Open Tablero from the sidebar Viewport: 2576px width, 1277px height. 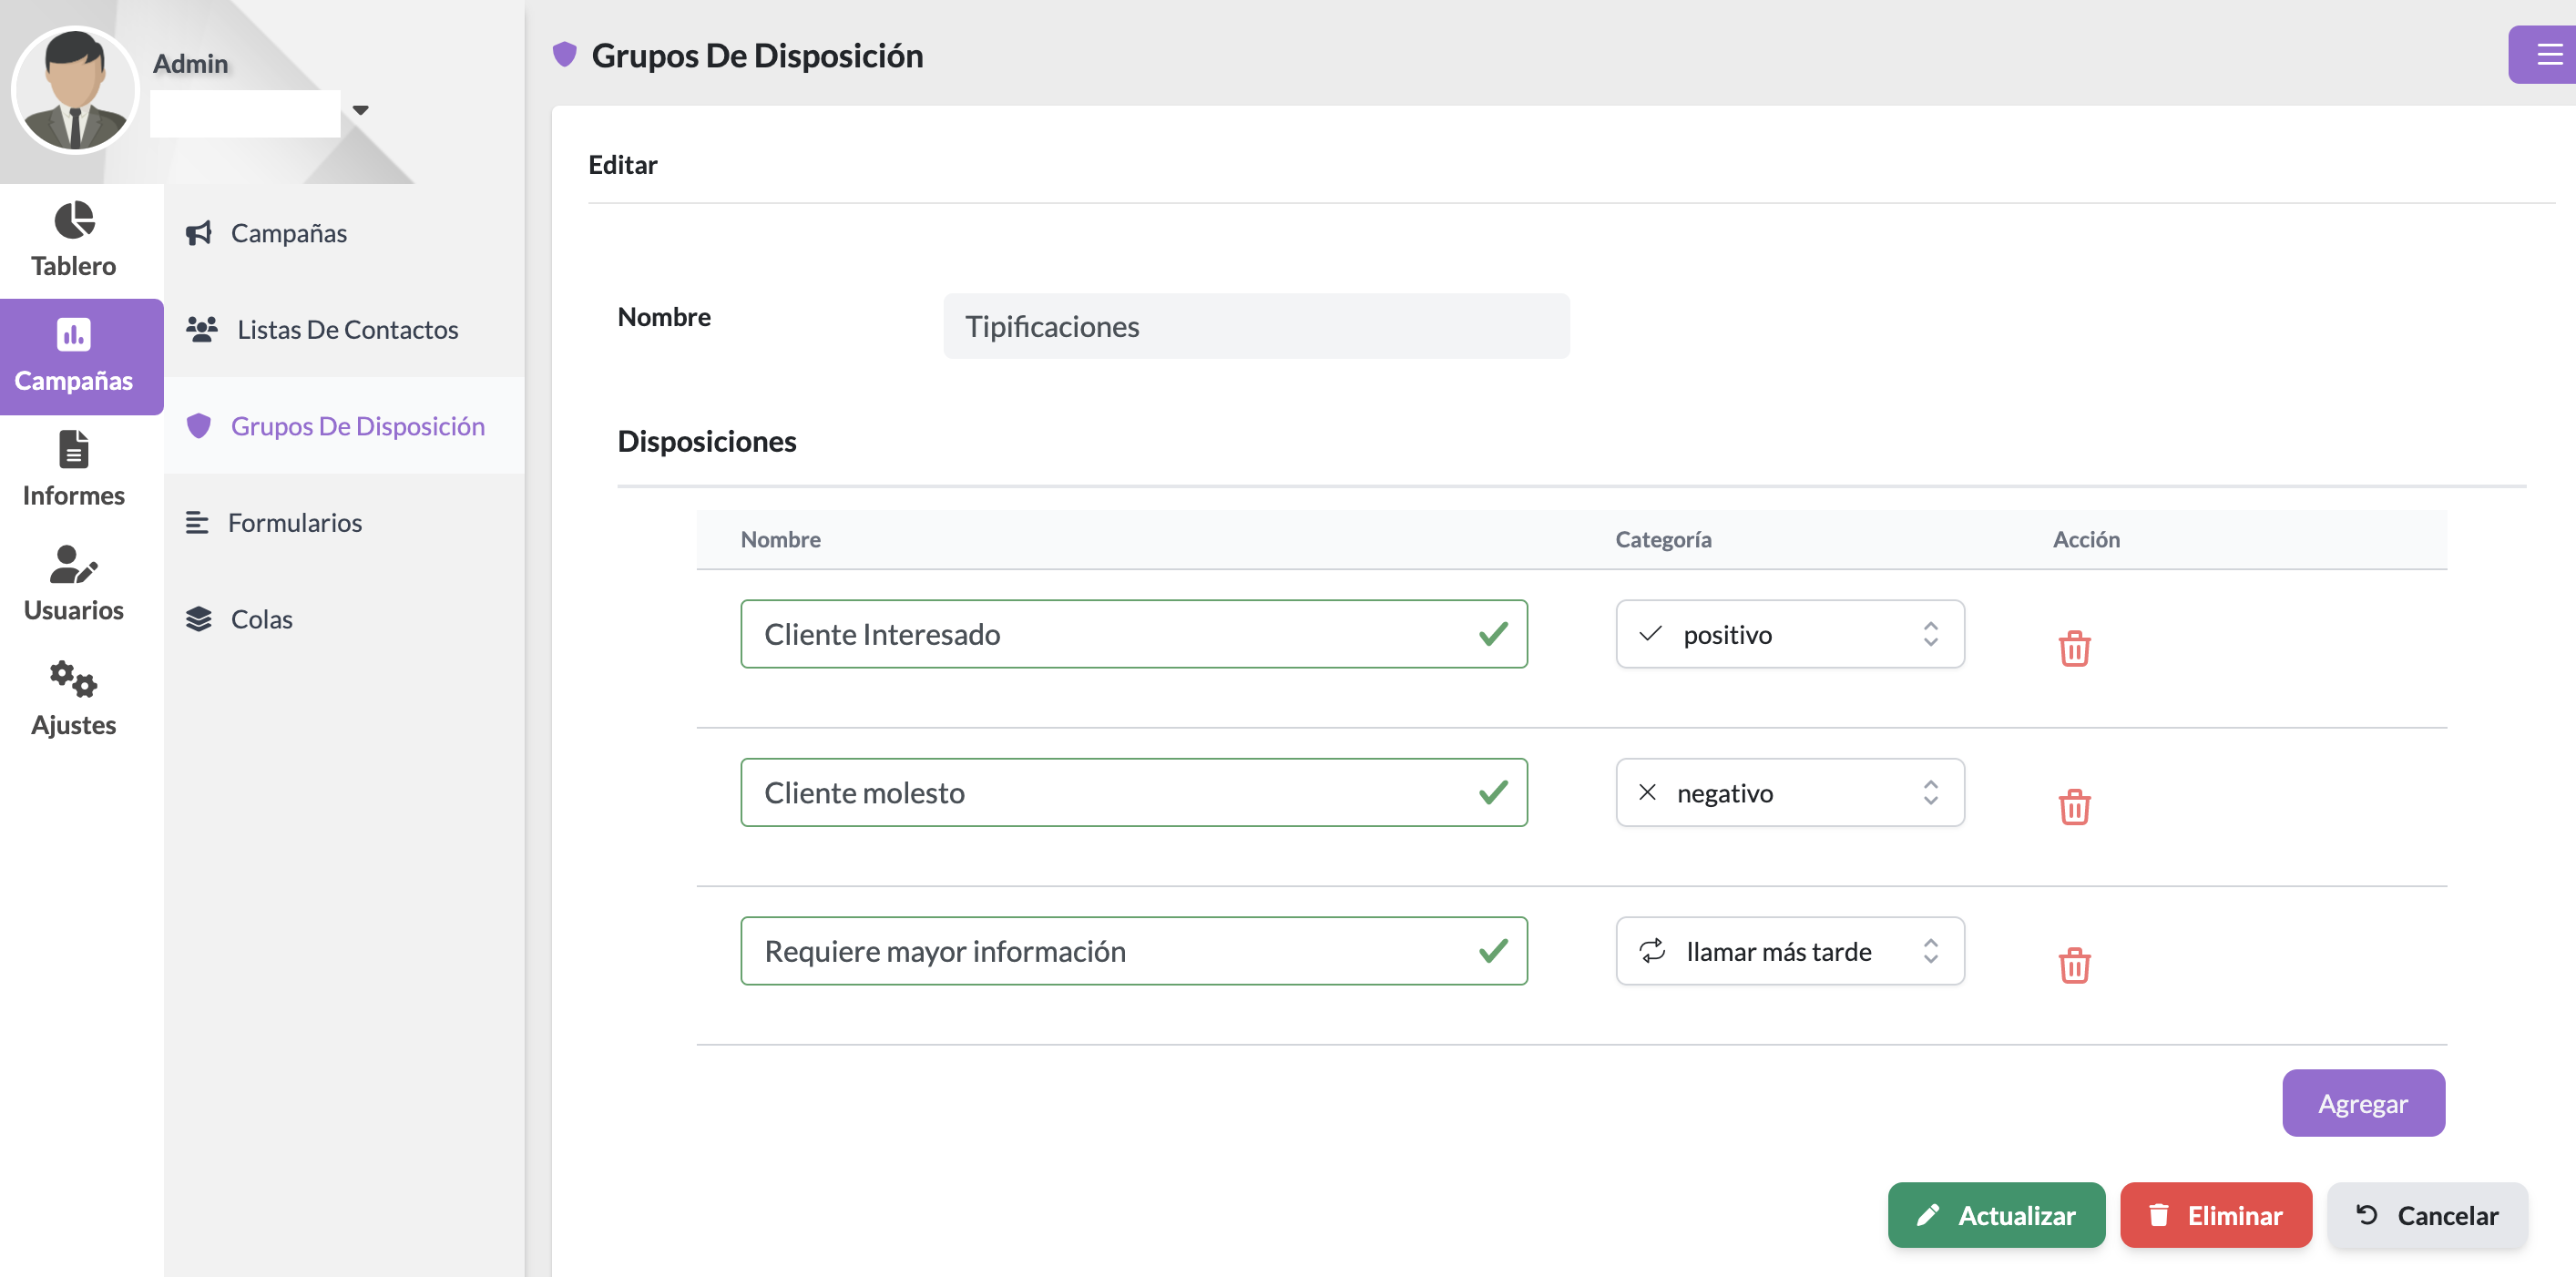tap(74, 240)
